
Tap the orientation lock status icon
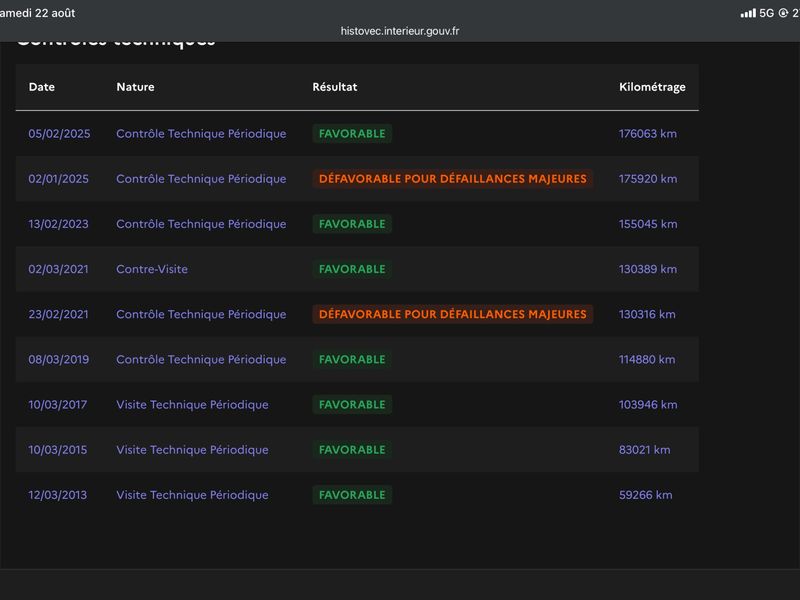point(783,13)
